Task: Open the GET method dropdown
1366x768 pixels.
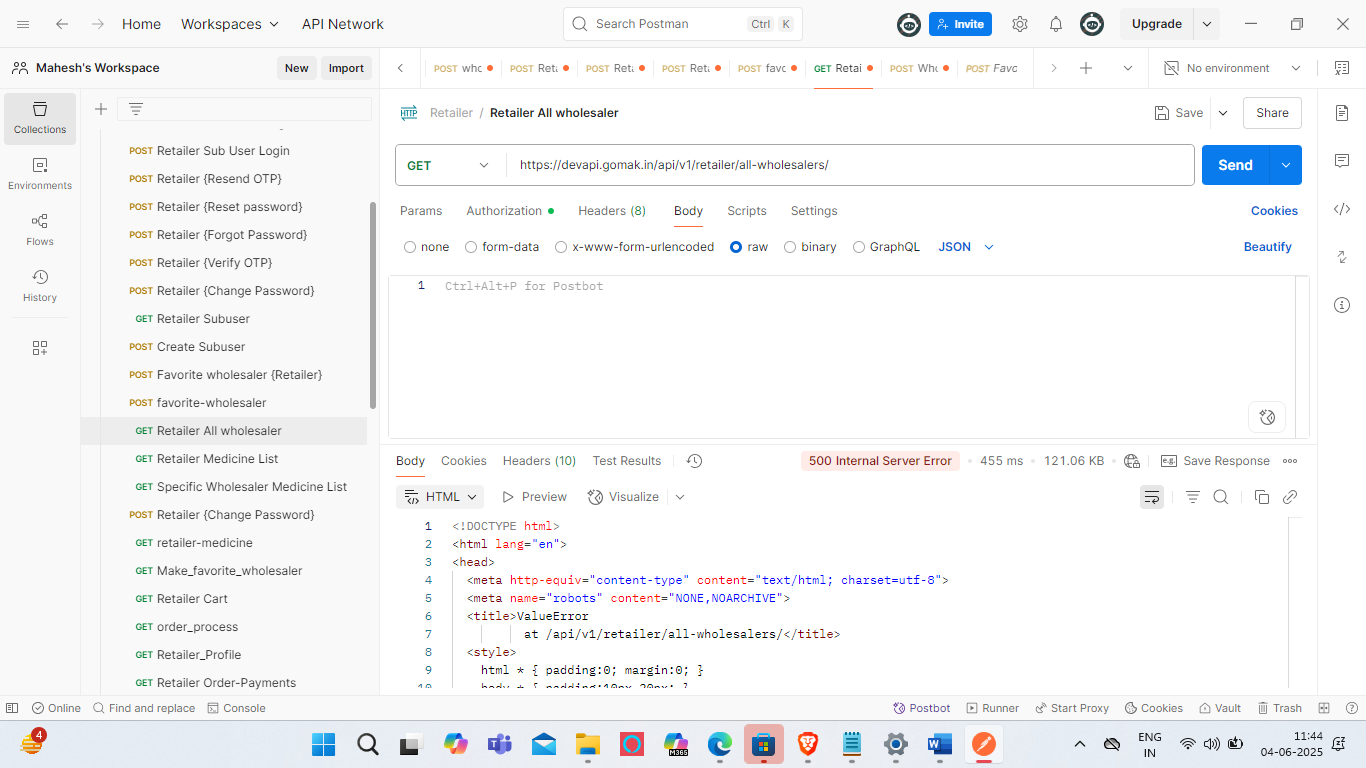Action: [449, 165]
